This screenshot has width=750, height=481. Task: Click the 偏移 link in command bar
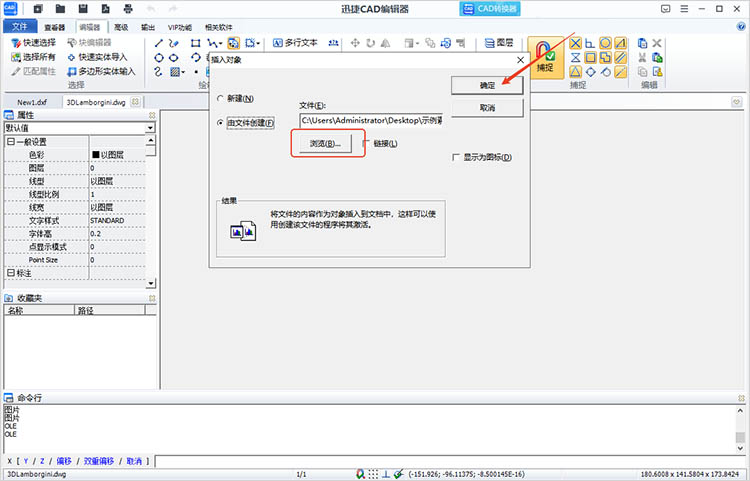click(x=64, y=461)
